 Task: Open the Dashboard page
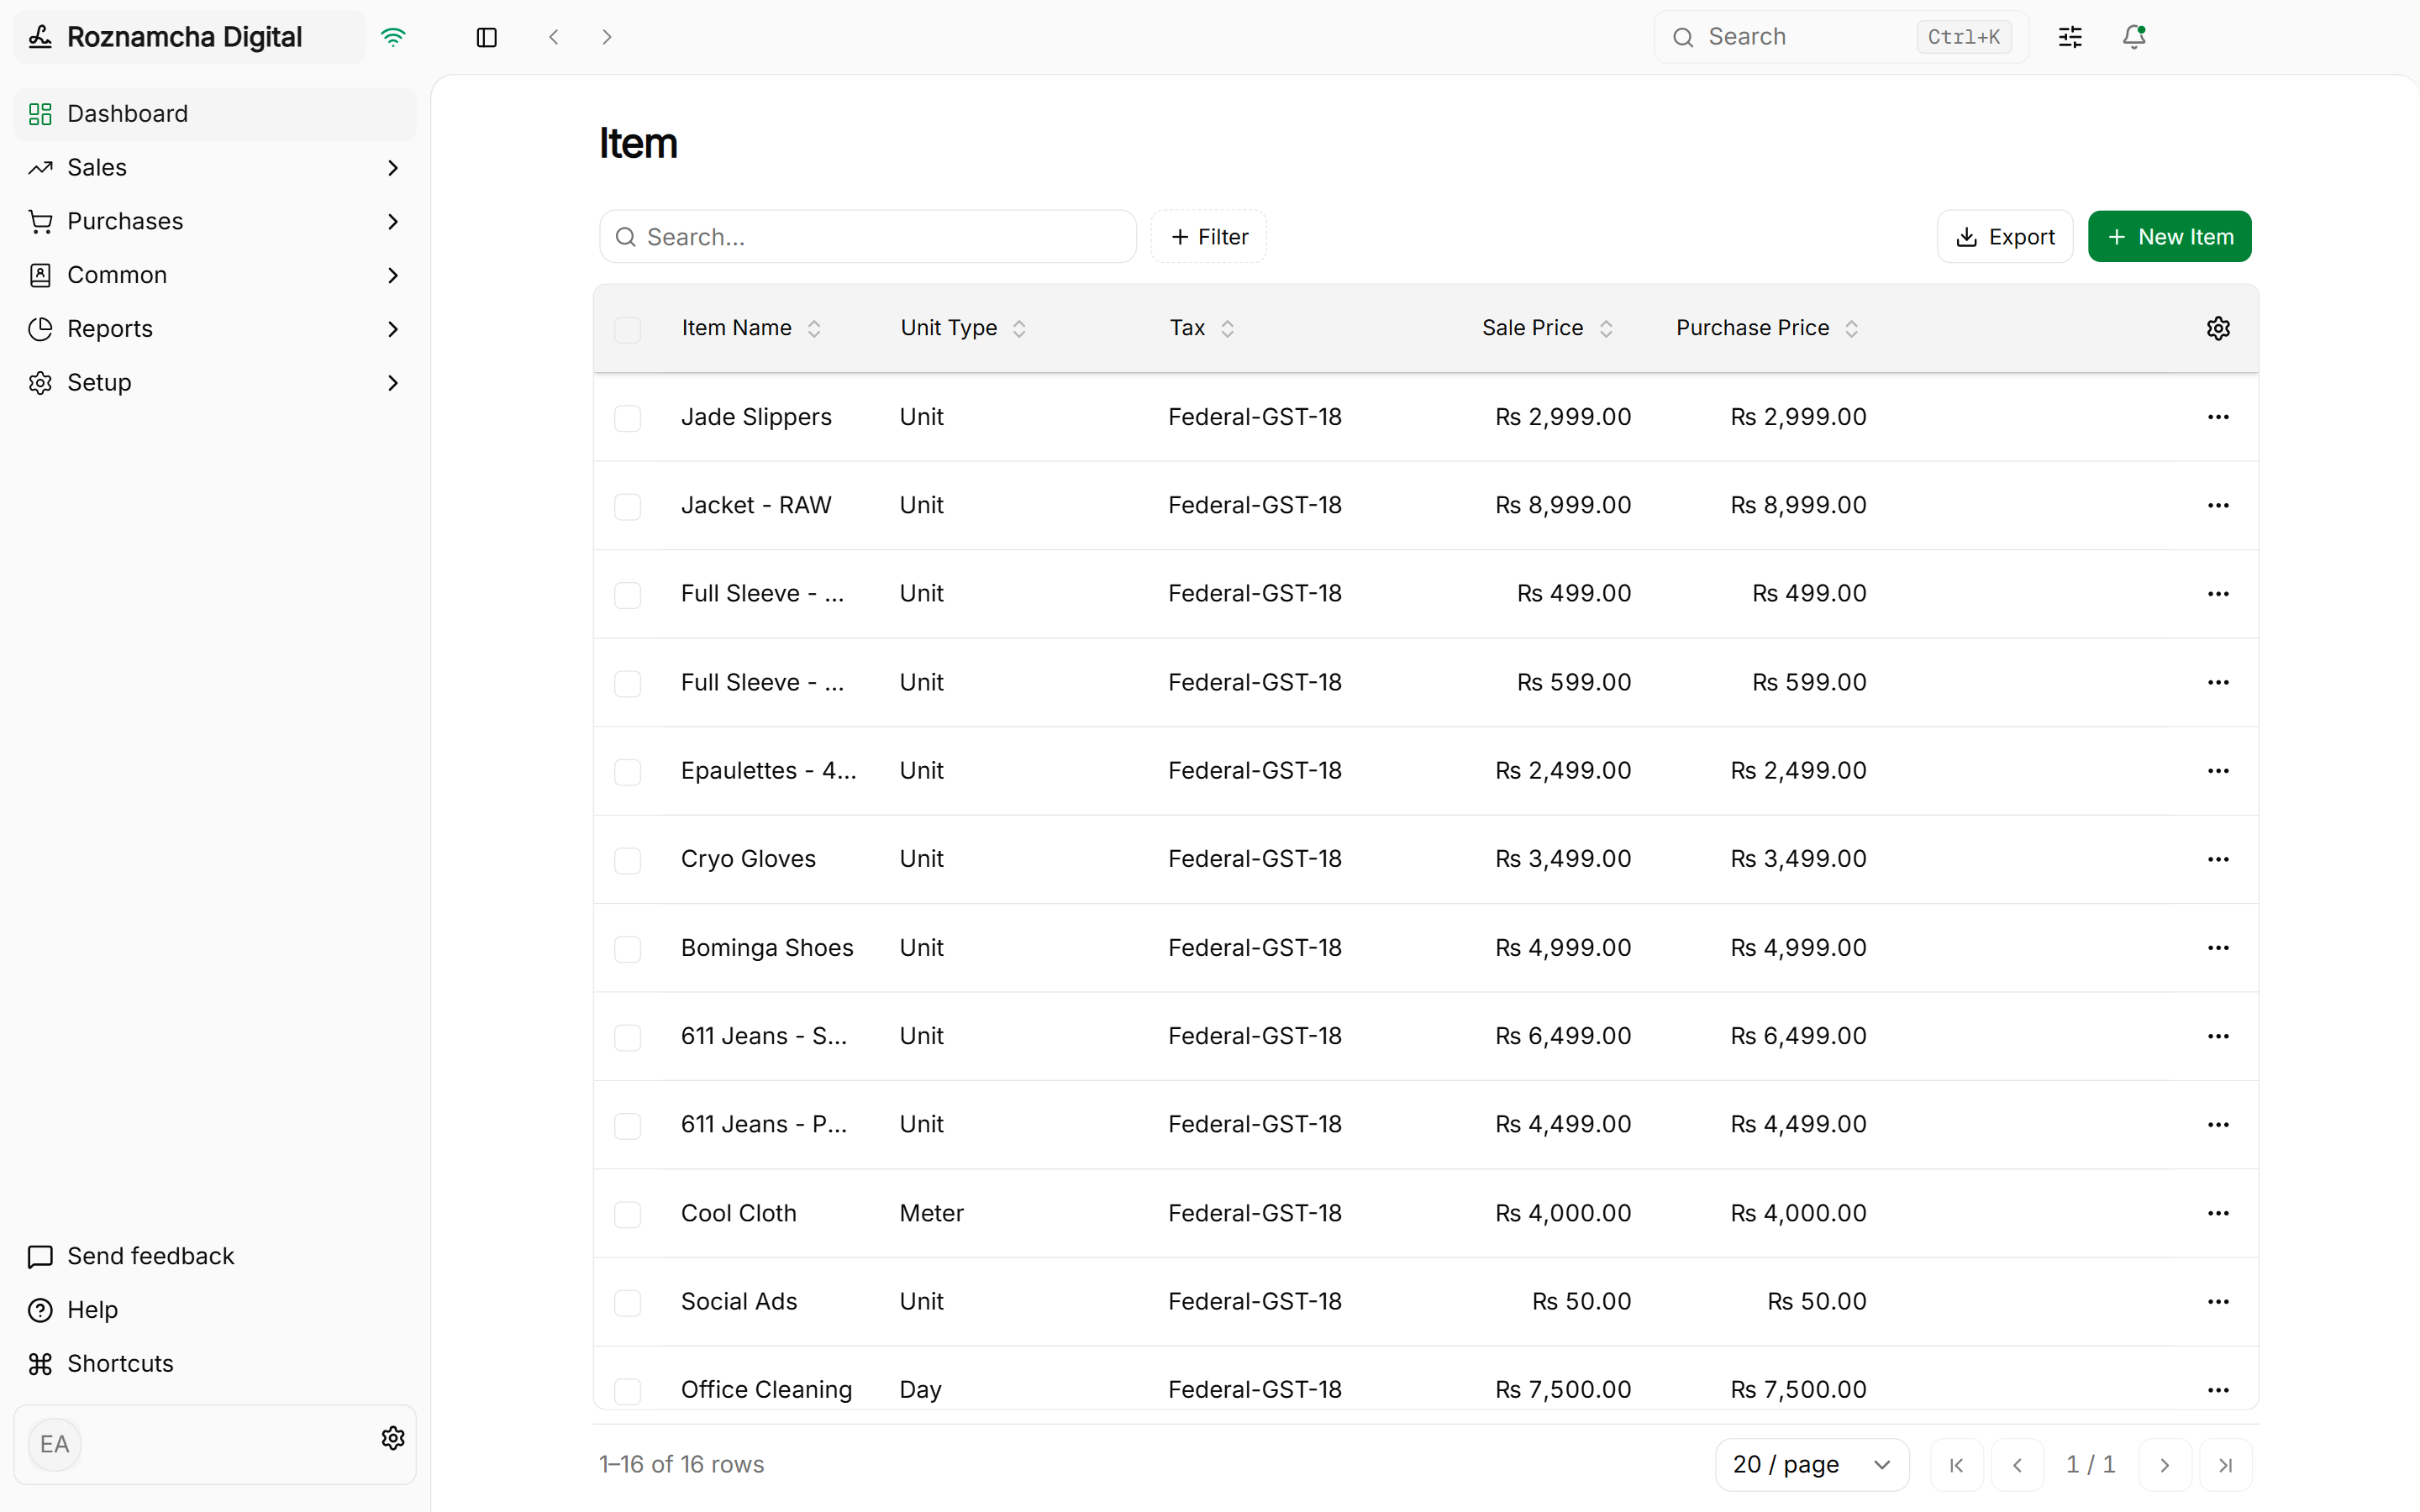pyautogui.click(x=215, y=114)
